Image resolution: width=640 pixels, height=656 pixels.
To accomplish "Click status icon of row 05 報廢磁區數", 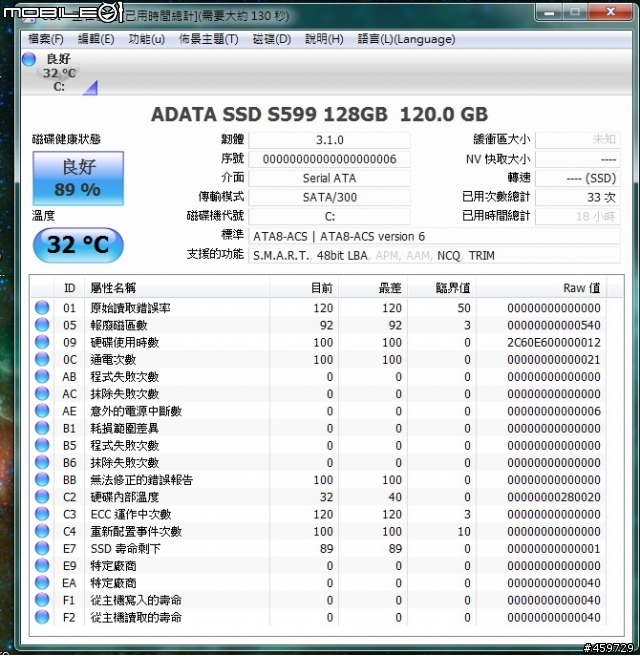I will (42, 325).
